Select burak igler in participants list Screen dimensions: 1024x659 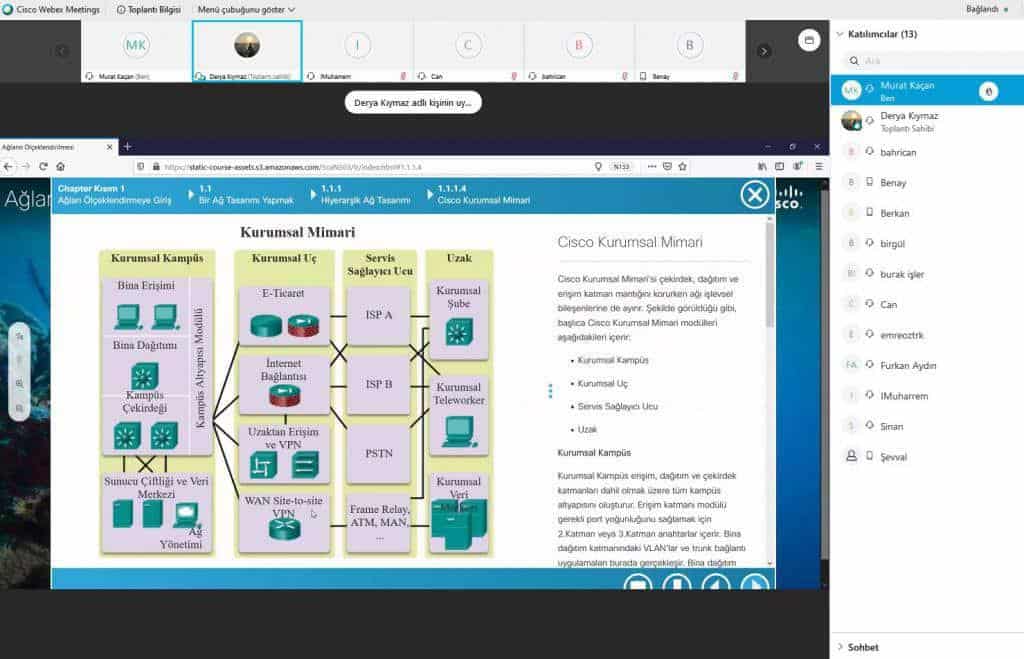[x=927, y=274]
